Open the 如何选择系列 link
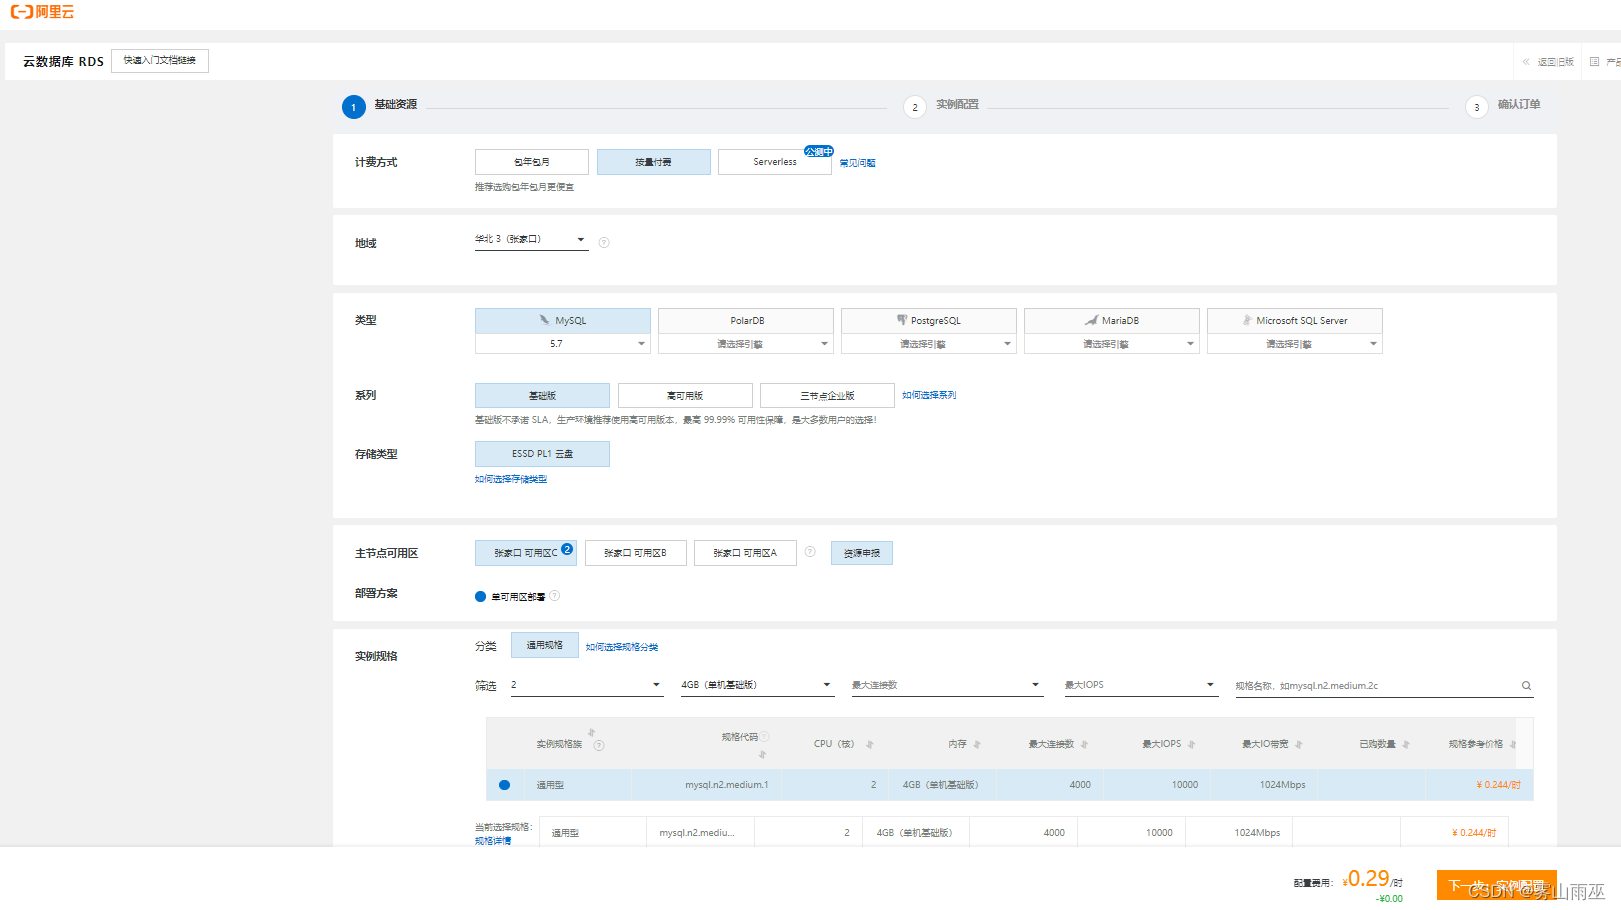Image resolution: width=1621 pixels, height=910 pixels. [929, 395]
